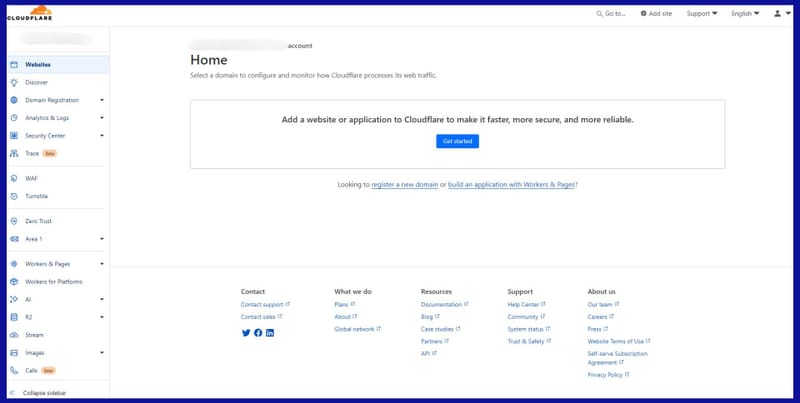Screen dimensions: 800x403
Task: Click the Get started button
Action: 457,141
